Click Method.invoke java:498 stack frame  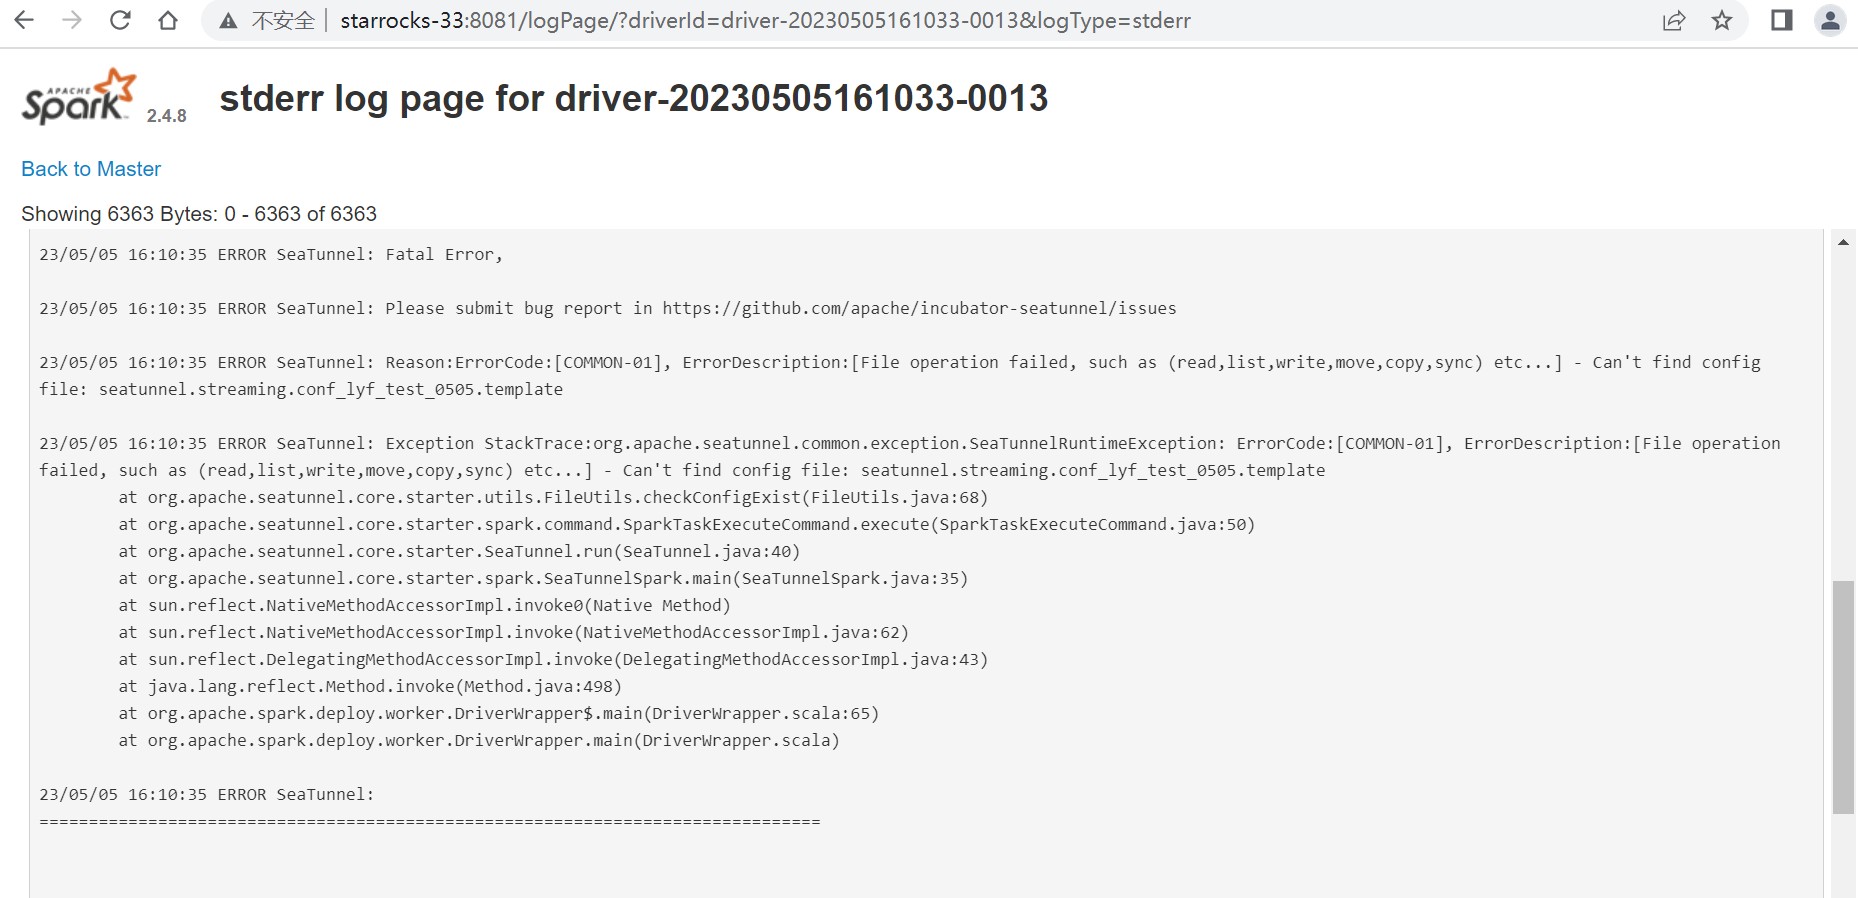[370, 687]
